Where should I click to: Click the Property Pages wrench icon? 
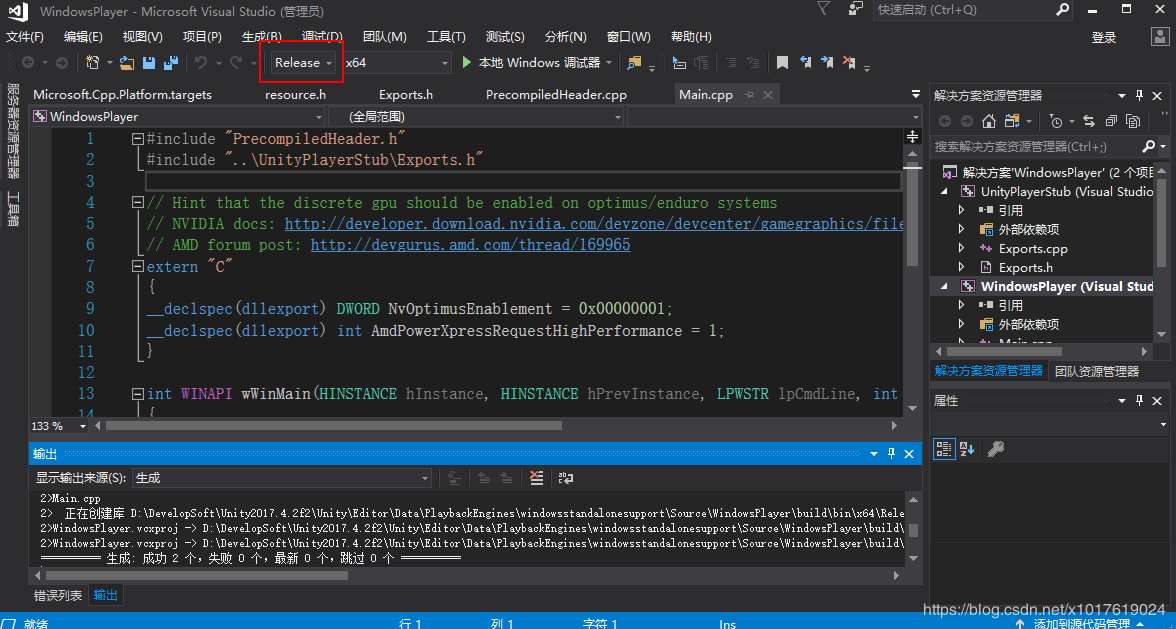(x=996, y=449)
